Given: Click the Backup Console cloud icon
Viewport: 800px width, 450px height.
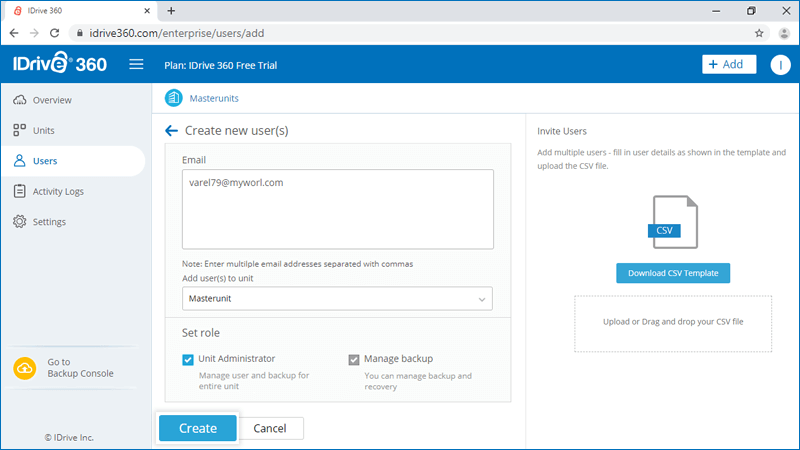Looking at the screenshot, I should pos(24,368).
